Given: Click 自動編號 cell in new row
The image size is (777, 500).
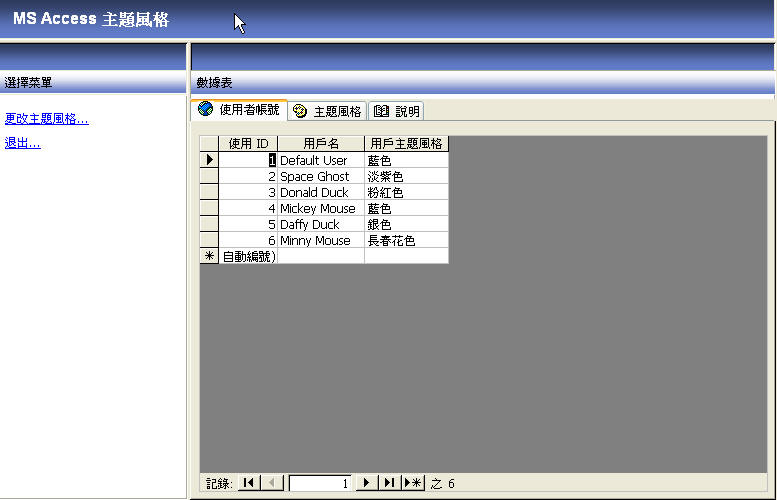Looking at the screenshot, I should pos(248,256).
